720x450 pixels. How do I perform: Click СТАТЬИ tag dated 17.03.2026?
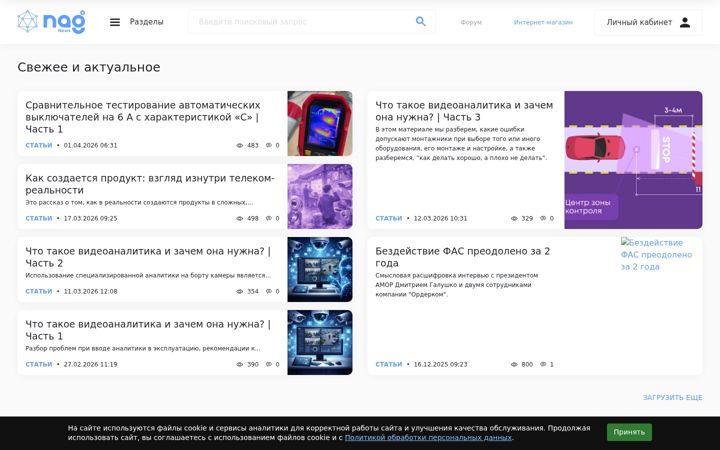click(x=39, y=218)
